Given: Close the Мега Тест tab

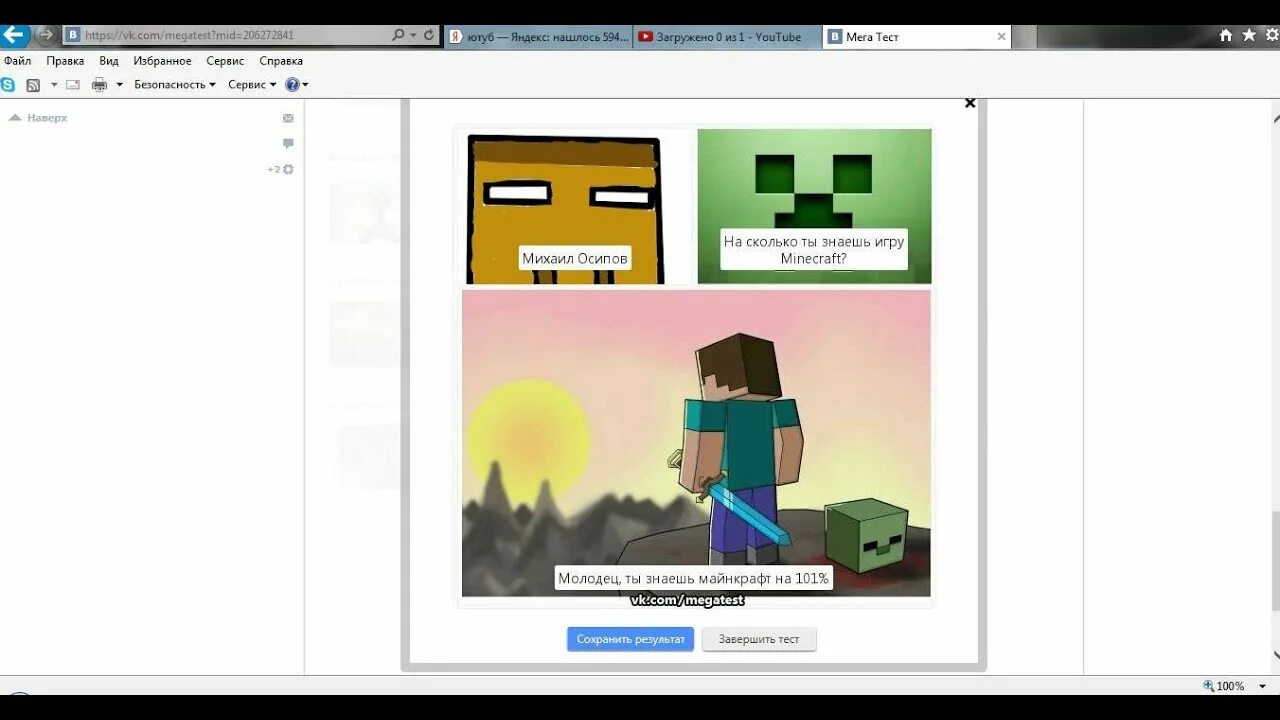Looking at the screenshot, I should (x=1001, y=37).
